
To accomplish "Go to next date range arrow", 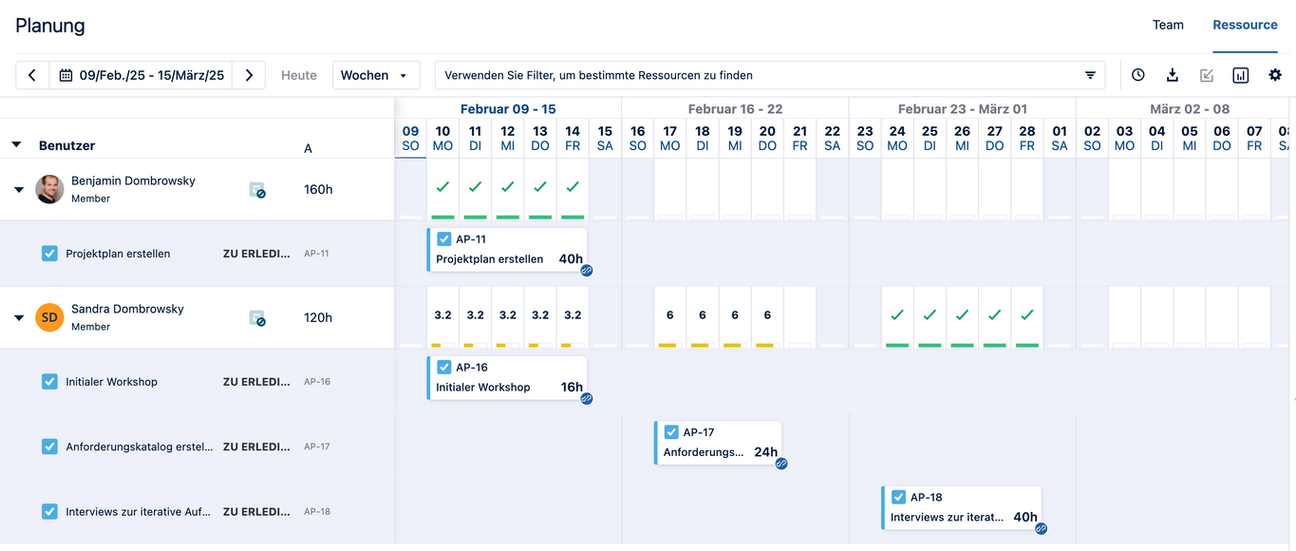I will (x=249, y=75).
